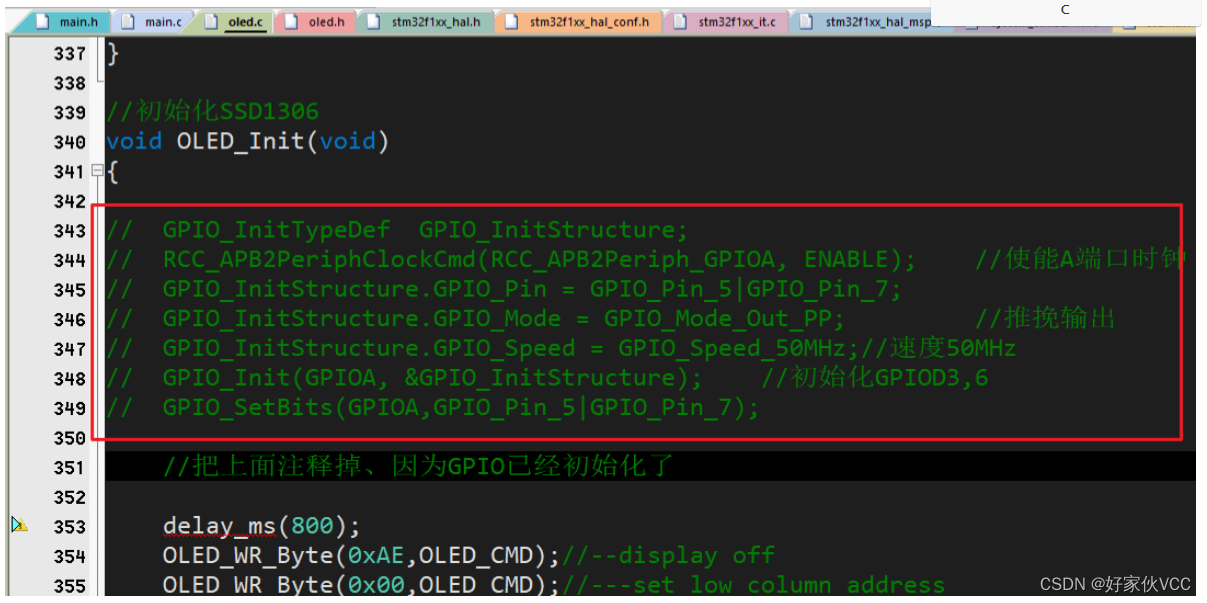Click line number 350 in the gutter
Viewport: 1207px width, 603px height.
click(x=69, y=438)
